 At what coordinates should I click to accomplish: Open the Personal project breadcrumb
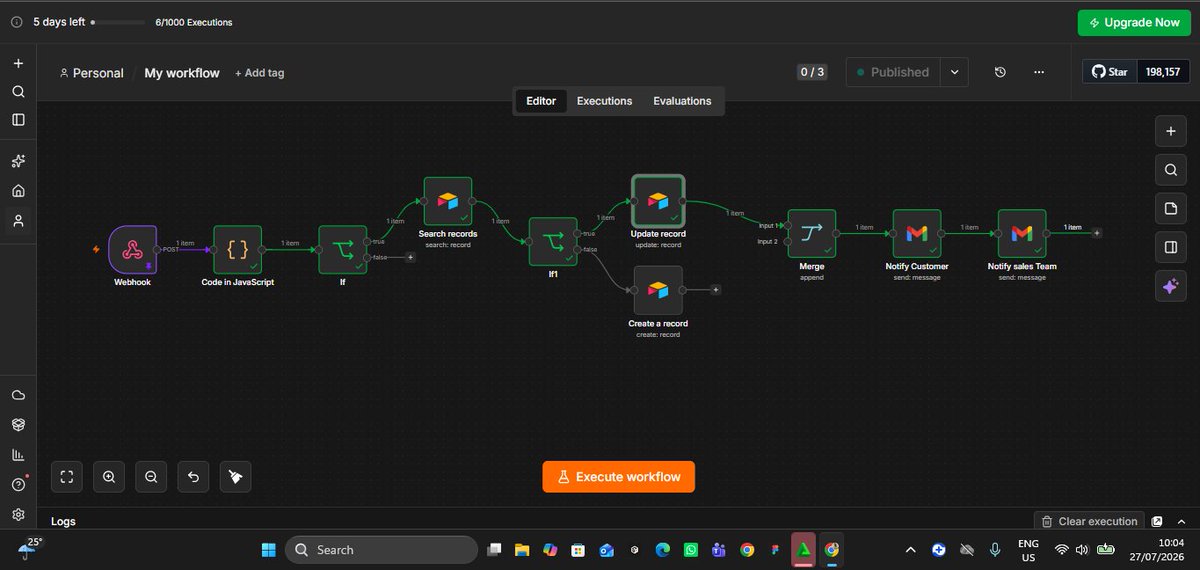(x=92, y=73)
